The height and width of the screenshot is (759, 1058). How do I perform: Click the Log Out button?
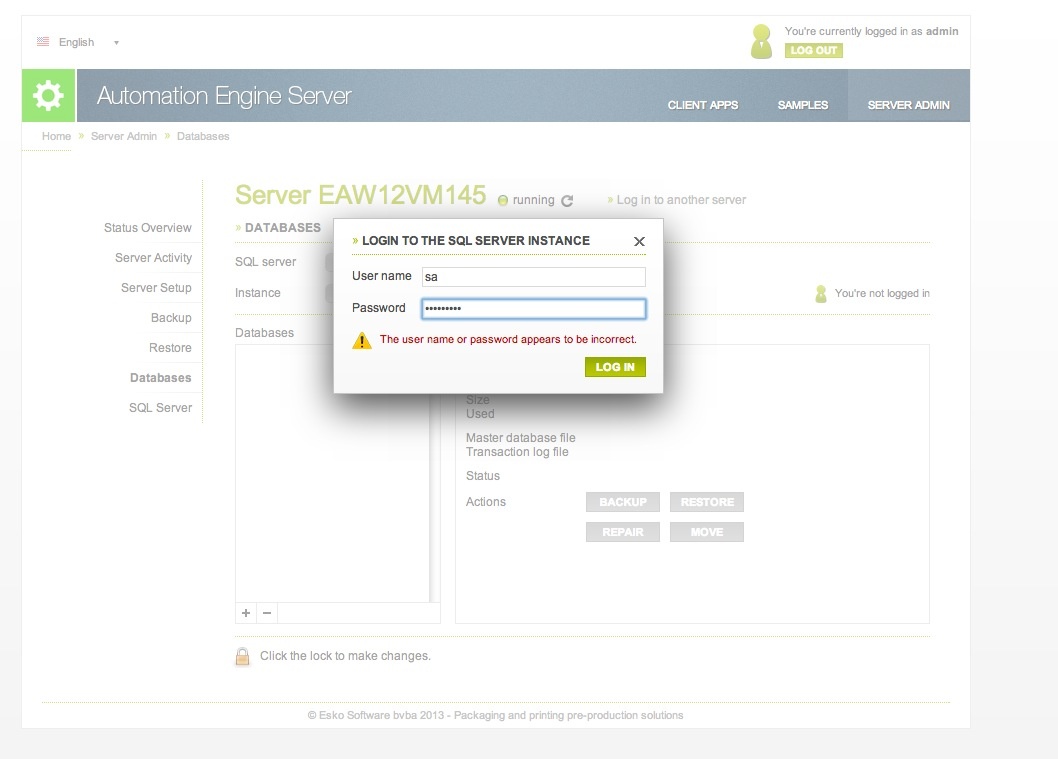813,50
